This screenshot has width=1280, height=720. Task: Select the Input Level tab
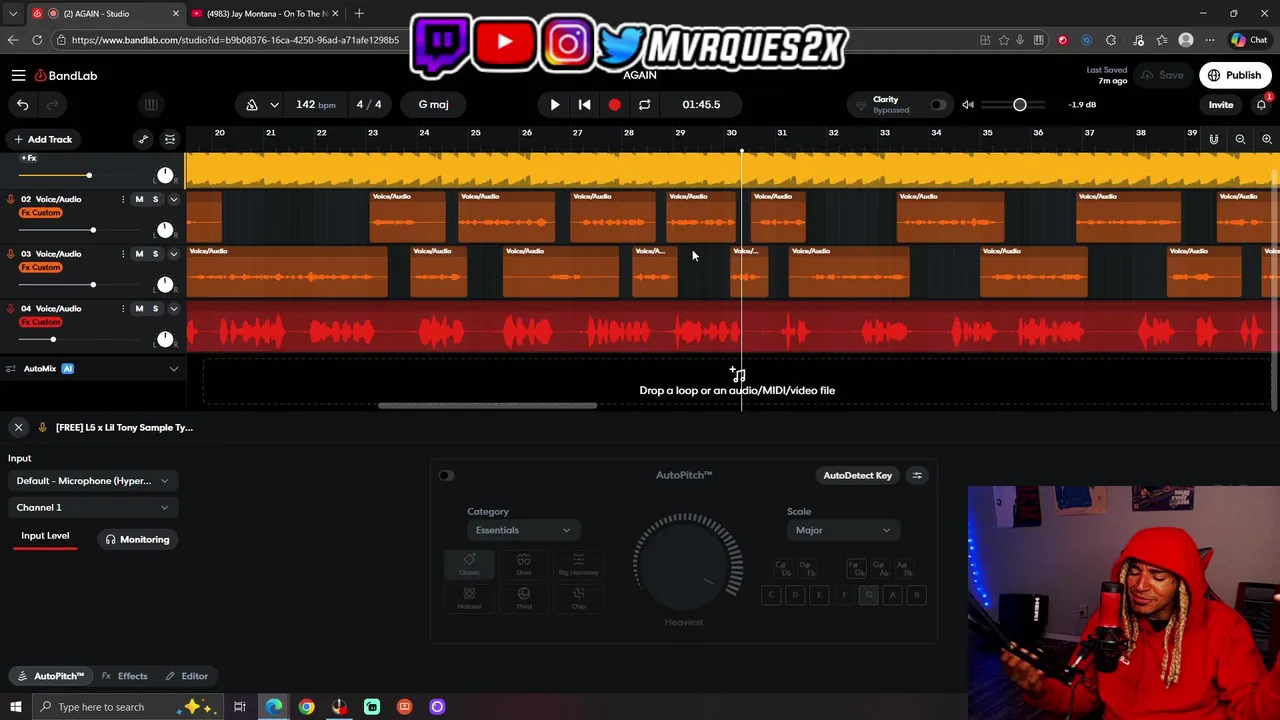click(45, 536)
